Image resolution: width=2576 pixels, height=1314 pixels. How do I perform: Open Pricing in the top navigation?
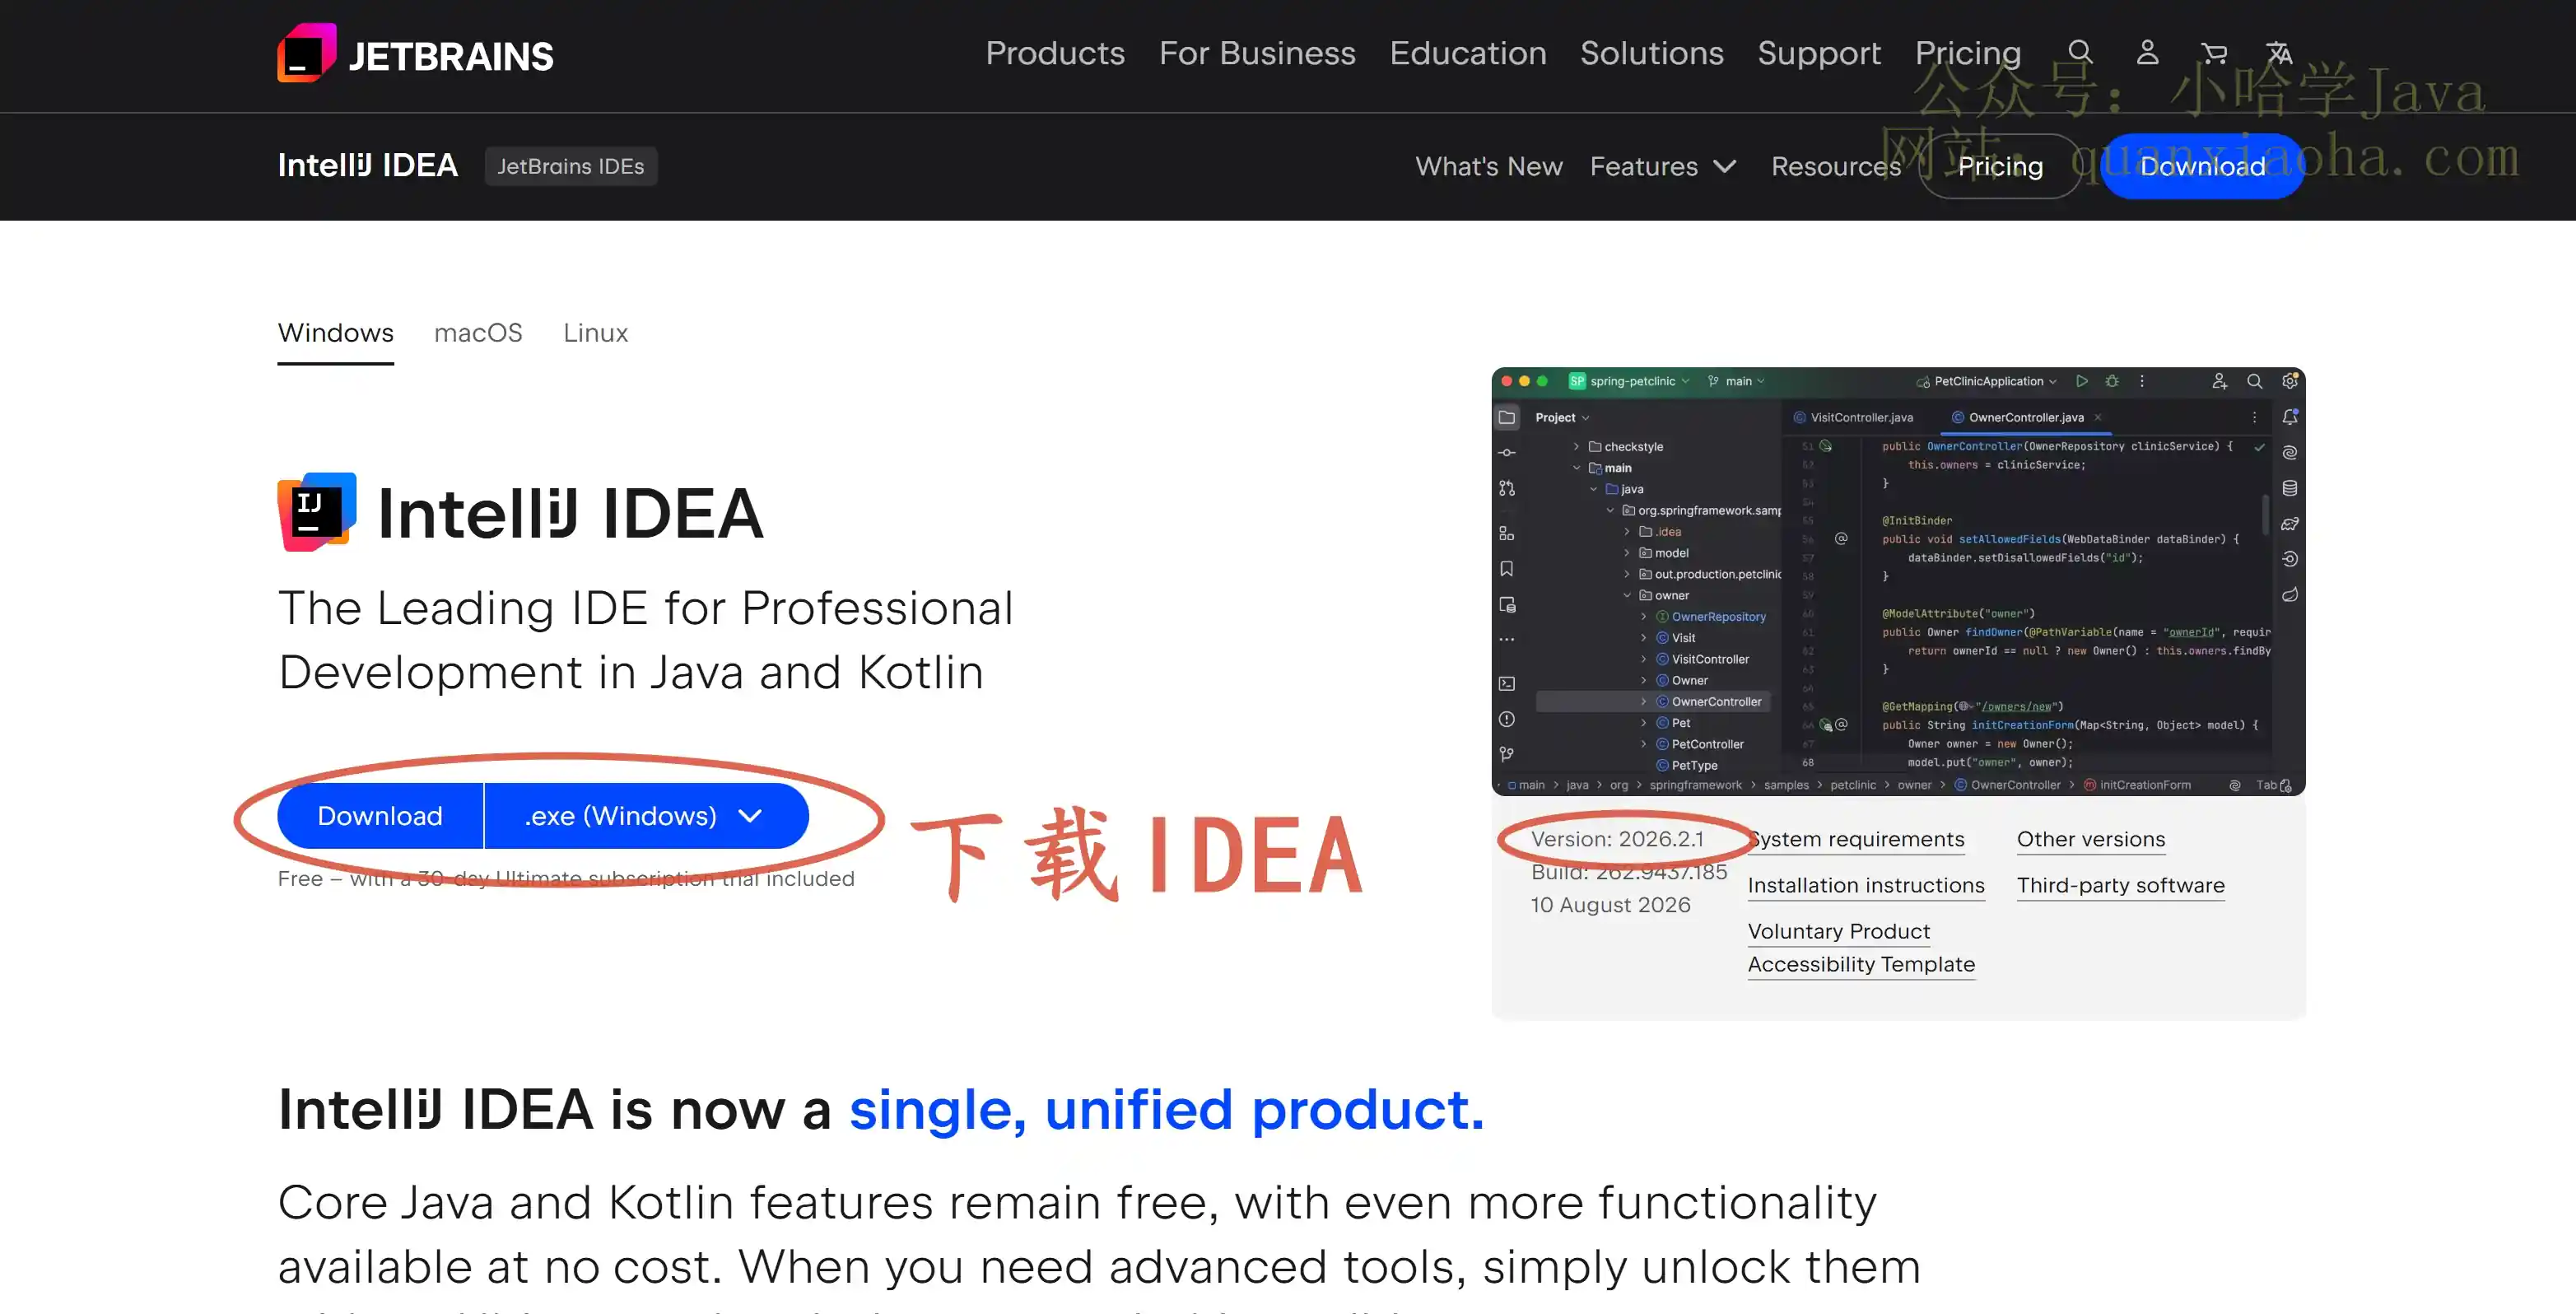tap(1968, 53)
